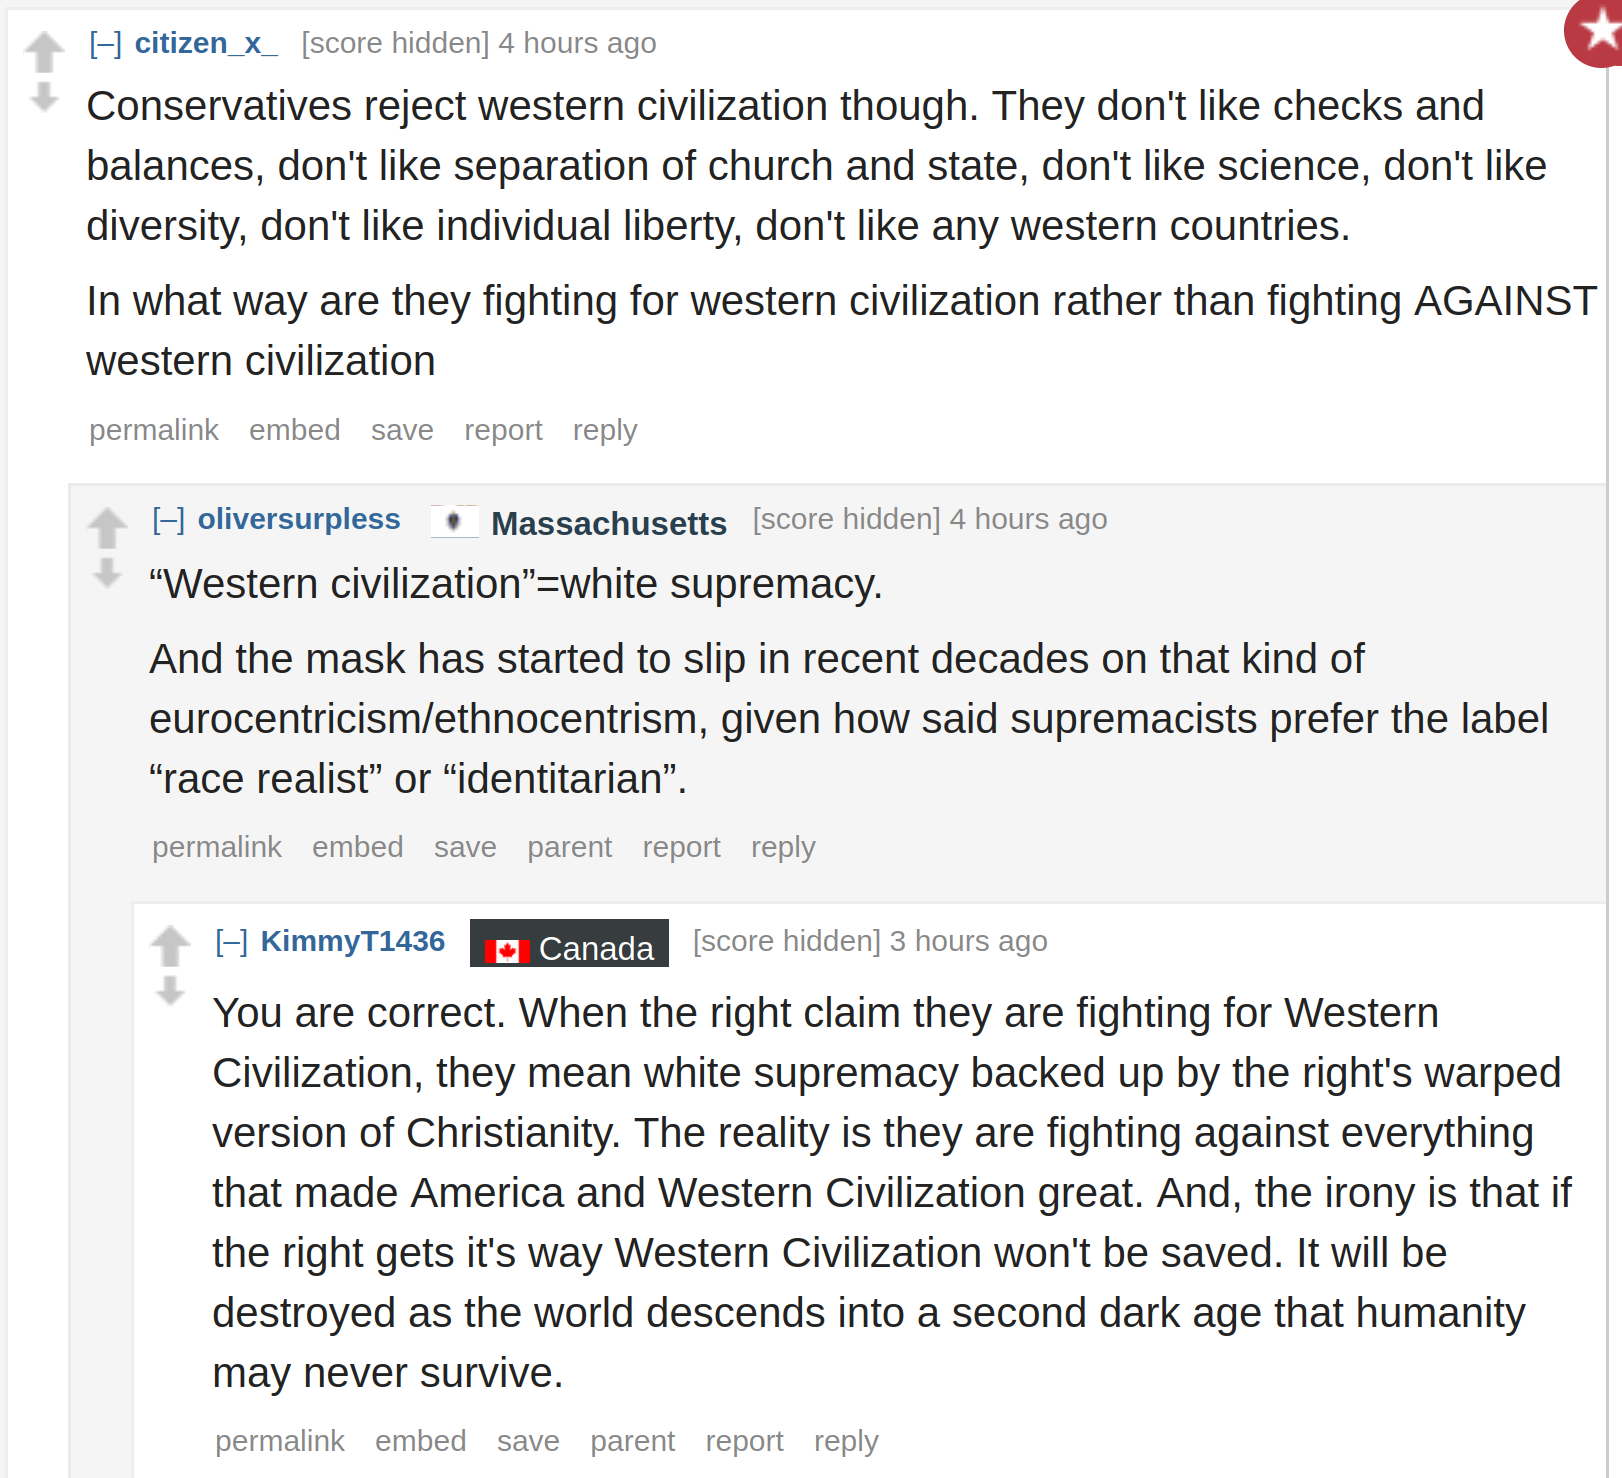Image resolution: width=1622 pixels, height=1478 pixels.
Task: Upvote oliversurpless's comment
Action: pos(107,529)
